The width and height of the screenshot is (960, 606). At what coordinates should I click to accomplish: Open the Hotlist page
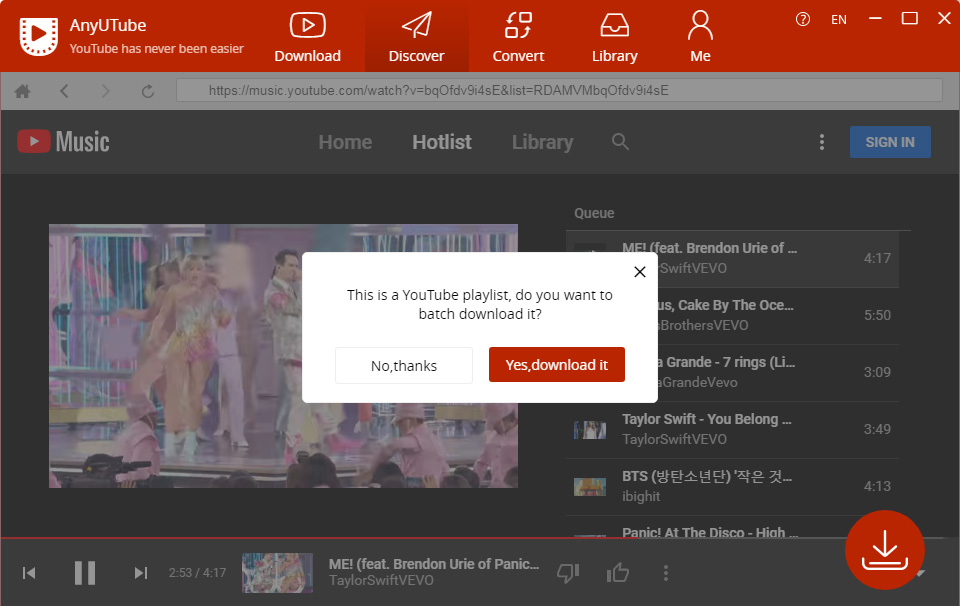[442, 142]
